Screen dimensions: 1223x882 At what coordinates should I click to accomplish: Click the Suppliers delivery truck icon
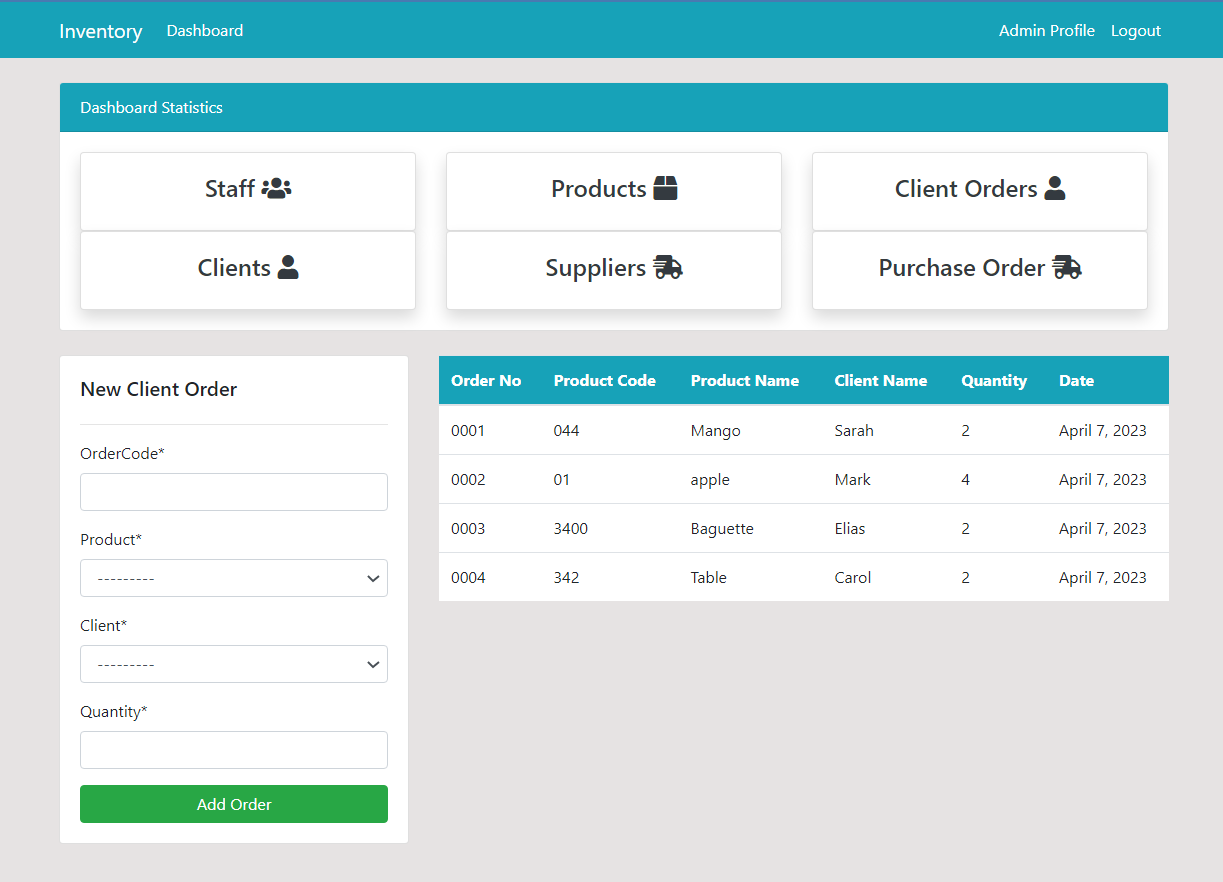point(667,267)
